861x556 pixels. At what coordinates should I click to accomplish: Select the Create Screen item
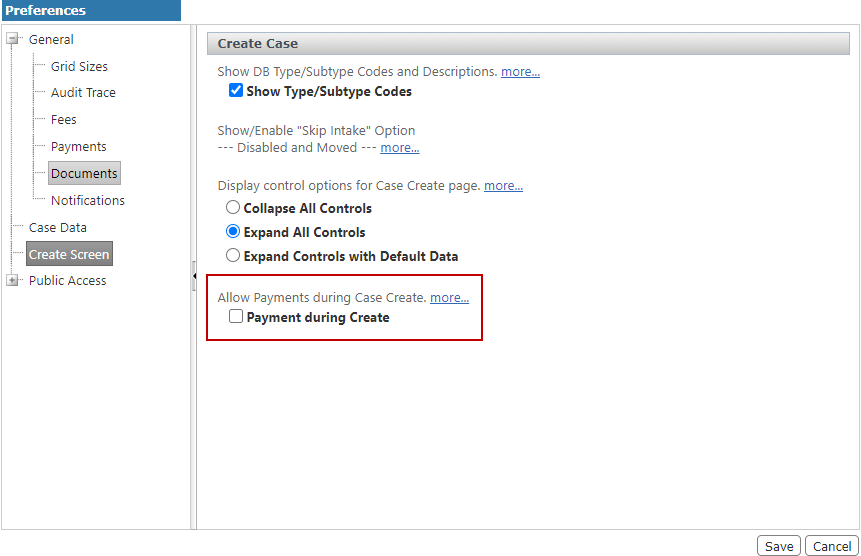coord(69,254)
